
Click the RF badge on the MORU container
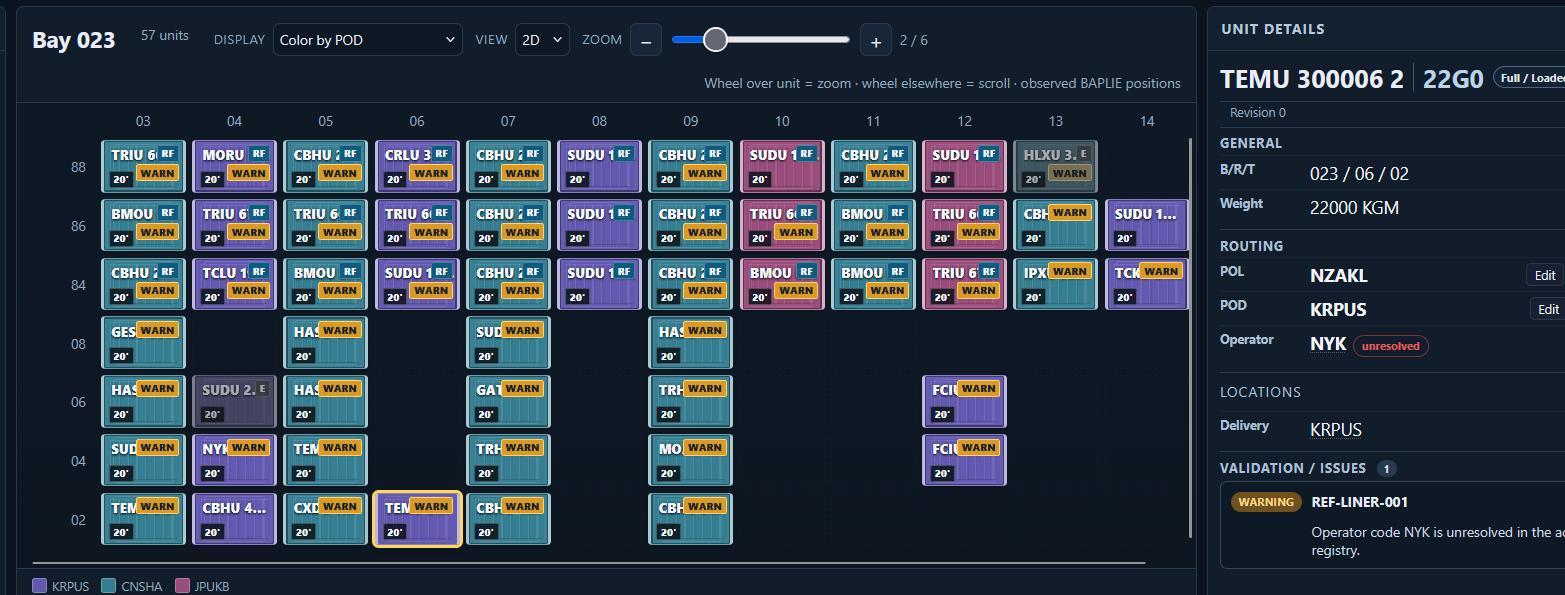(x=259, y=154)
